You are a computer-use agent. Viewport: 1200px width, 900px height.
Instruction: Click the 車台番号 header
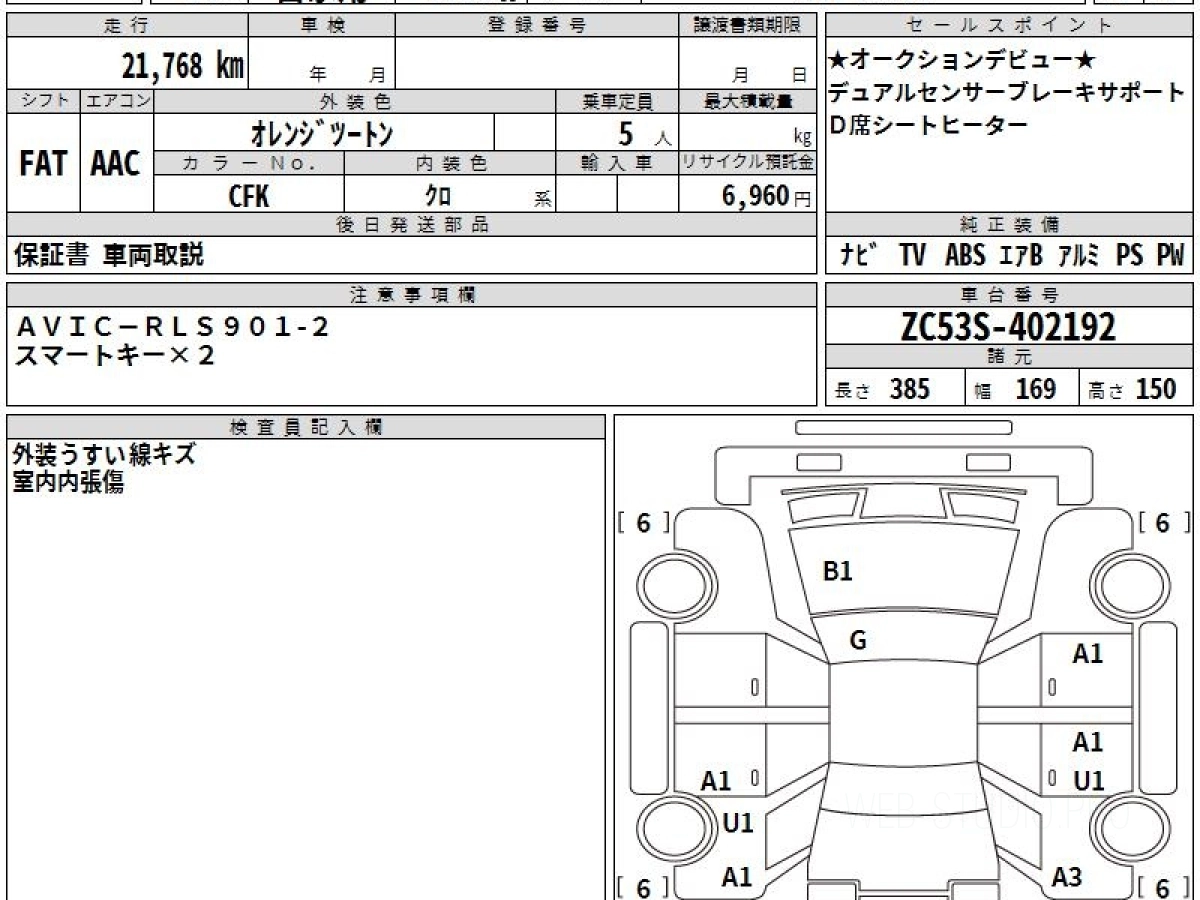[x=1009, y=295]
